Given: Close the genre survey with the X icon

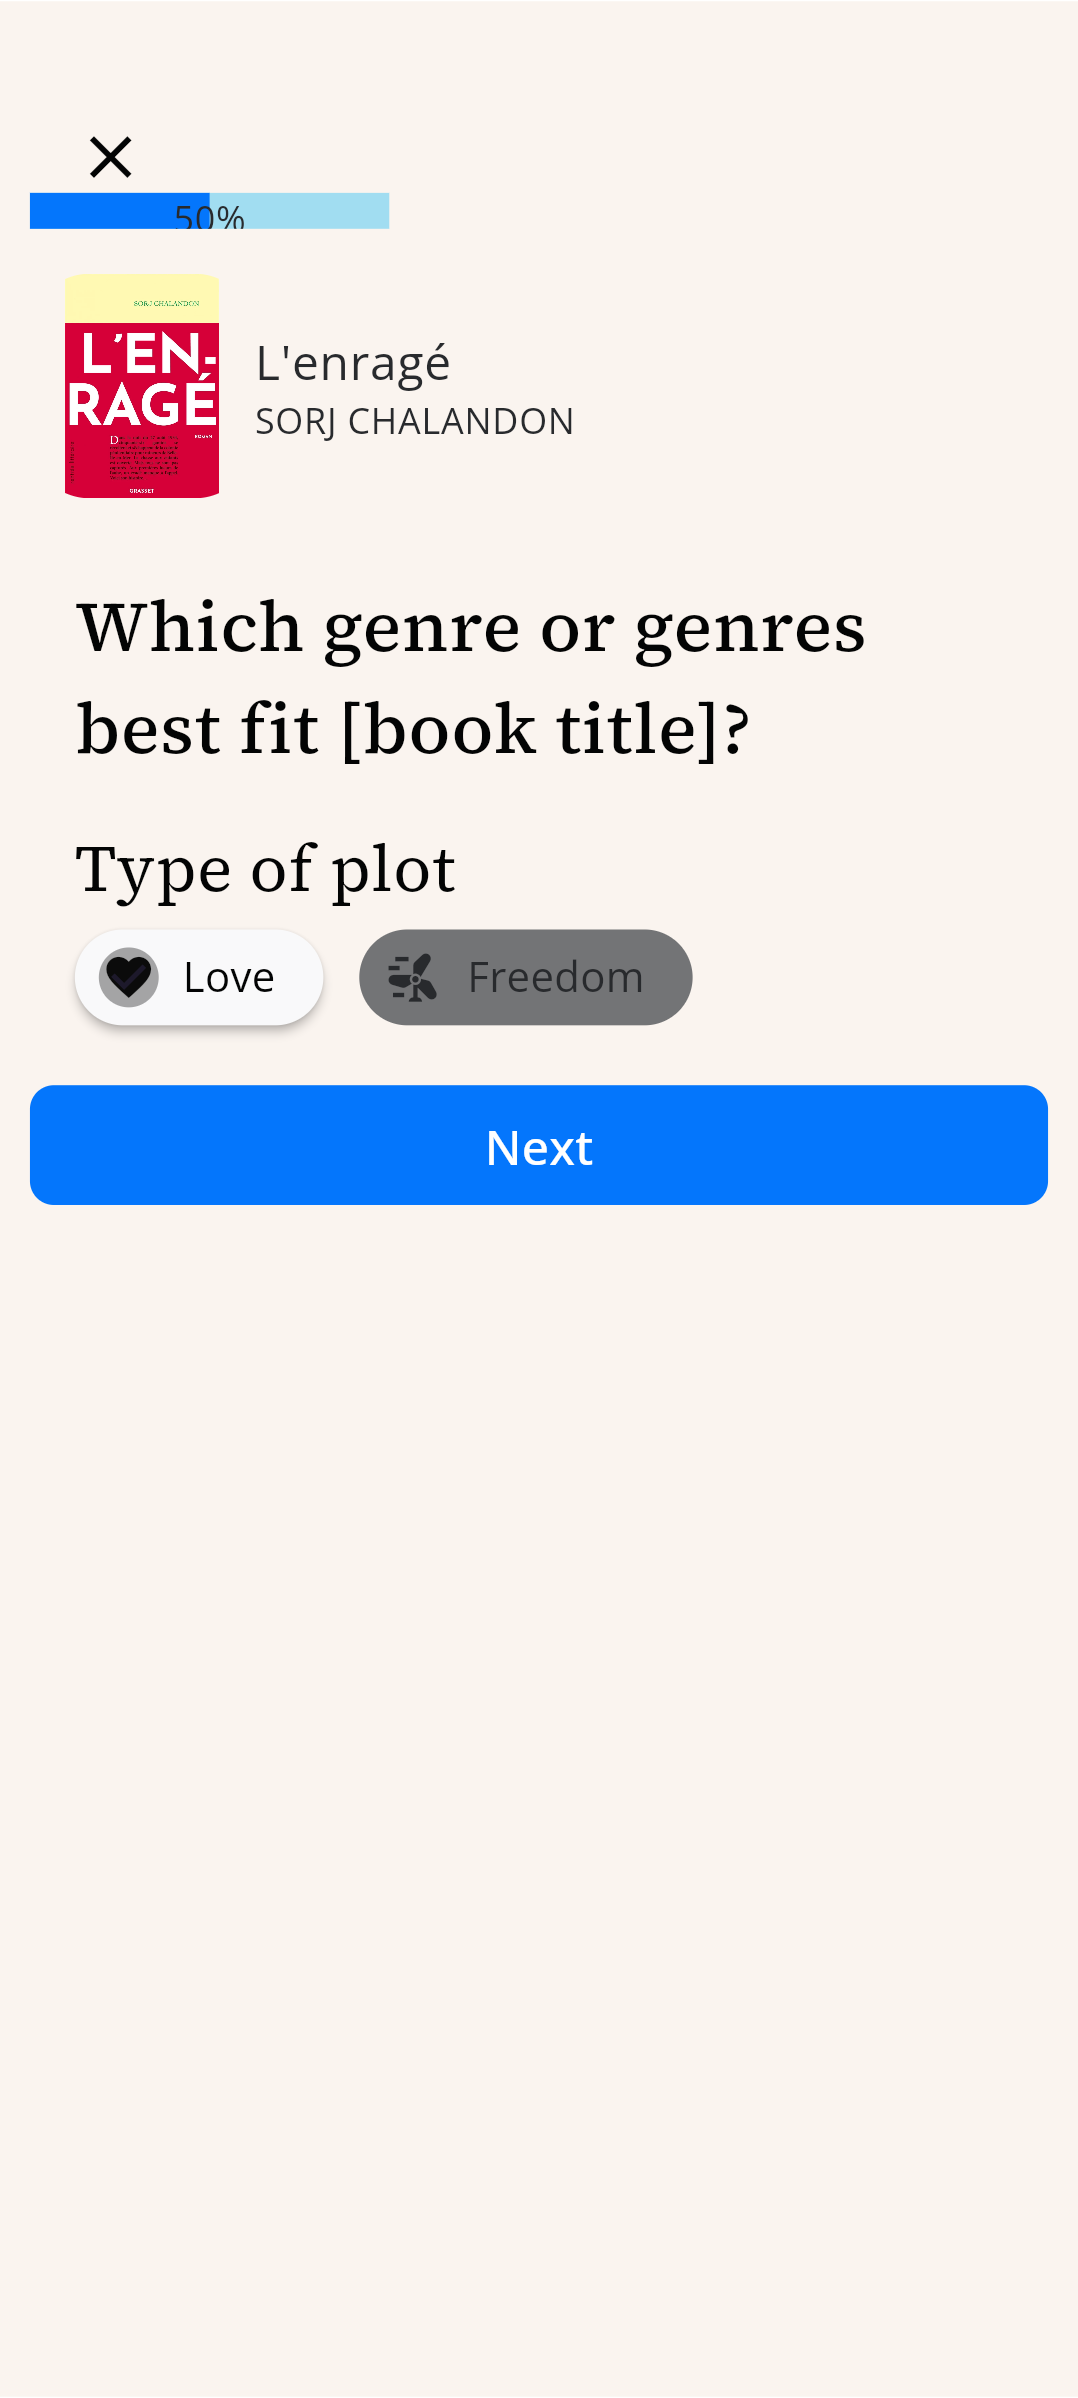Looking at the screenshot, I should click(x=110, y=157).
